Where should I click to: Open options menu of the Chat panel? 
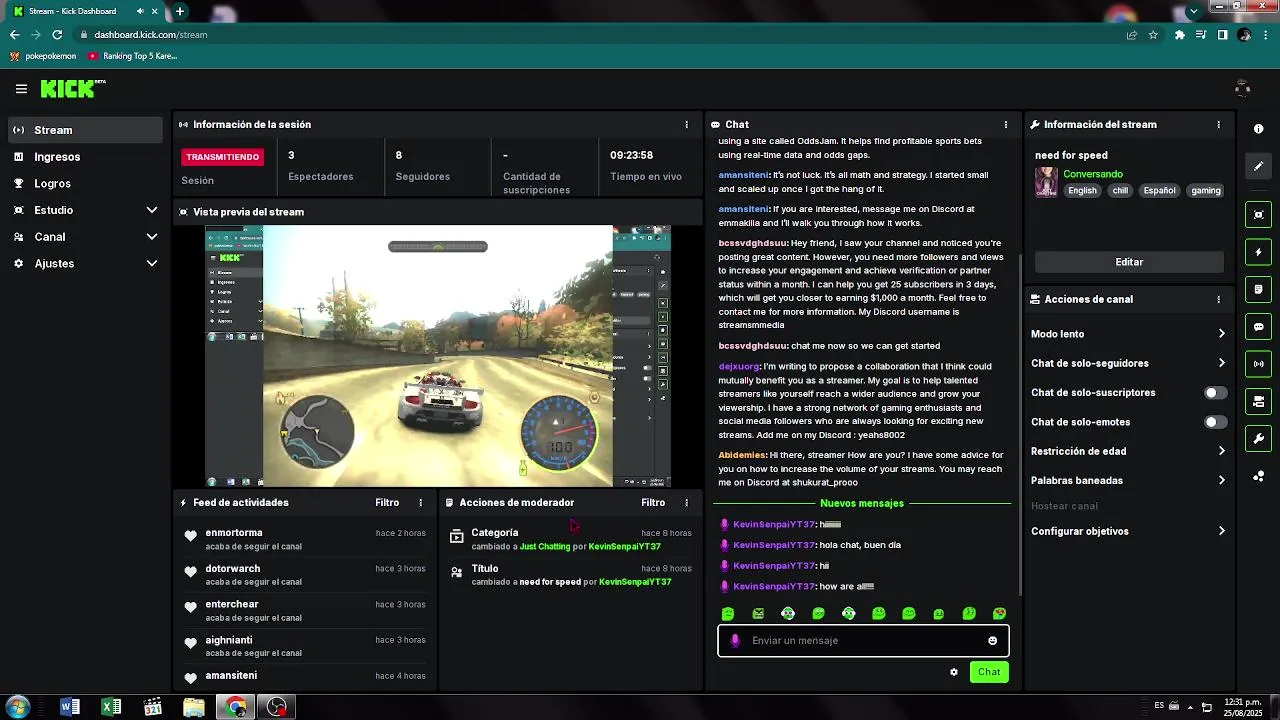[1006, 125]
